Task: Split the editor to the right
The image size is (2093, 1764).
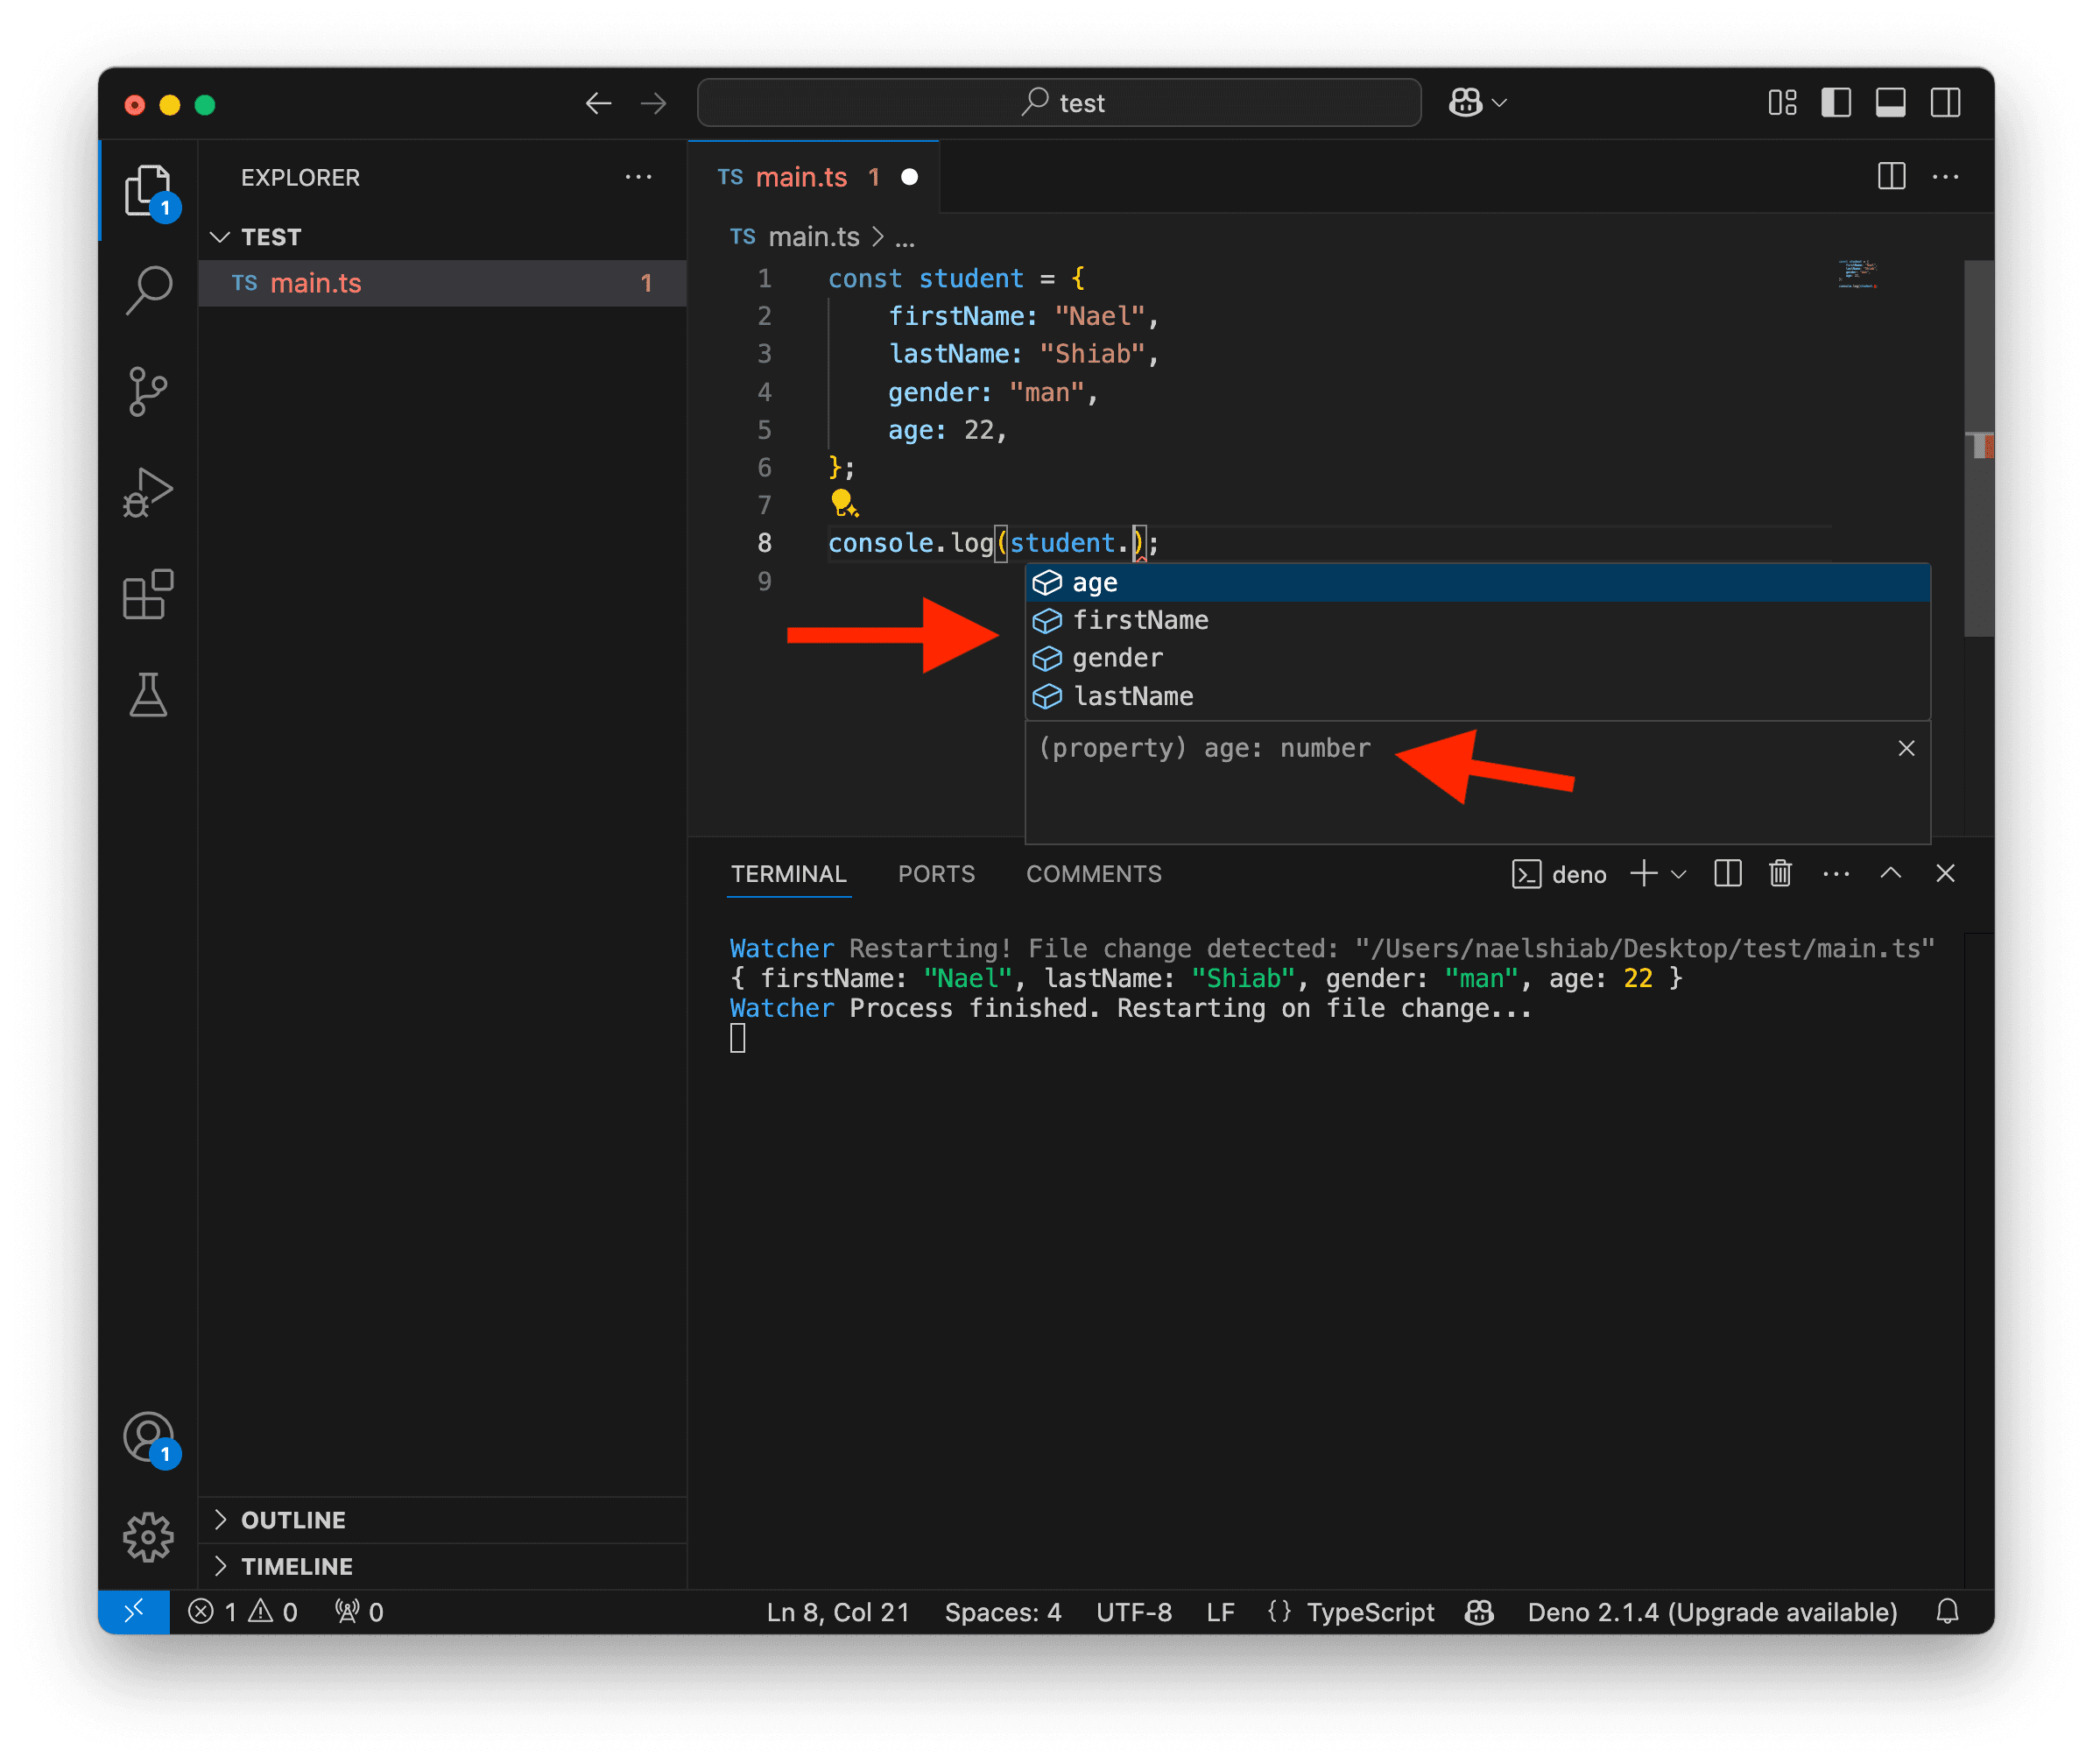Action: tap(1891, 177)
